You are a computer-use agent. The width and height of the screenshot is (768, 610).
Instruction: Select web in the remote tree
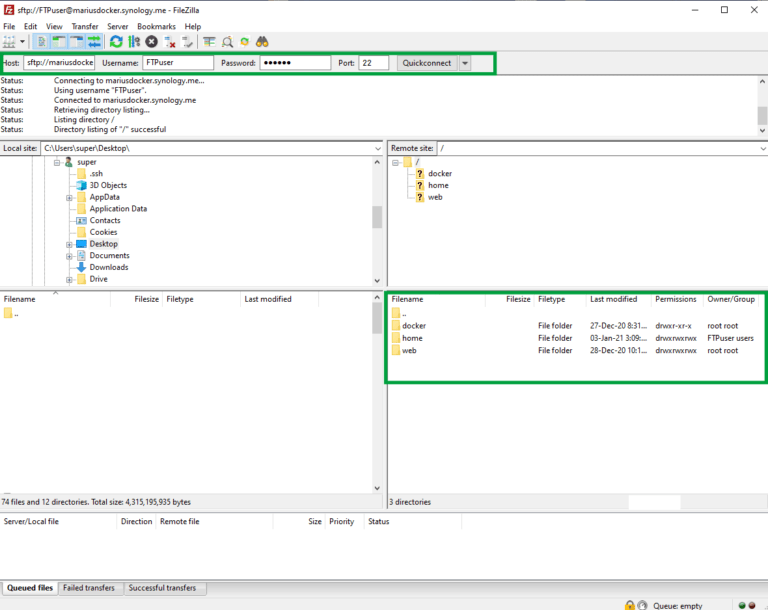pyautogui.click(x=435, y=197)
